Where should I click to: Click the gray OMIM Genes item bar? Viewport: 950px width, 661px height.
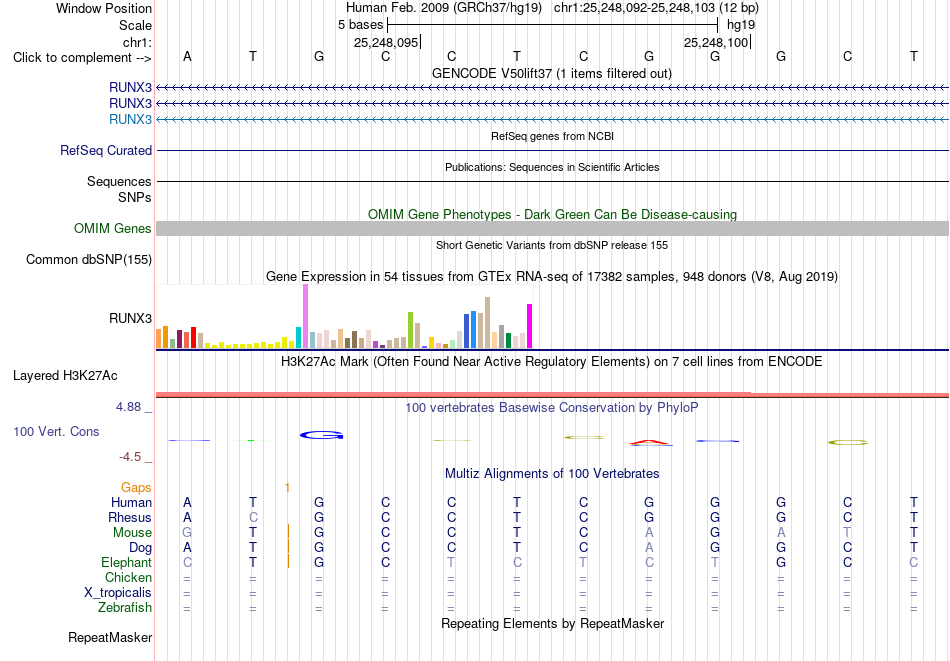click(552, 228)
